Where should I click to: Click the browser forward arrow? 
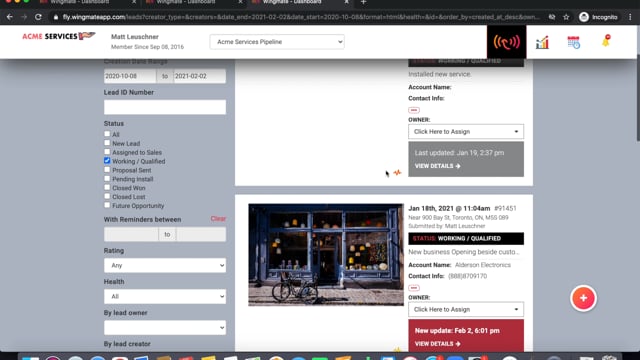click(x=24, y=17)
